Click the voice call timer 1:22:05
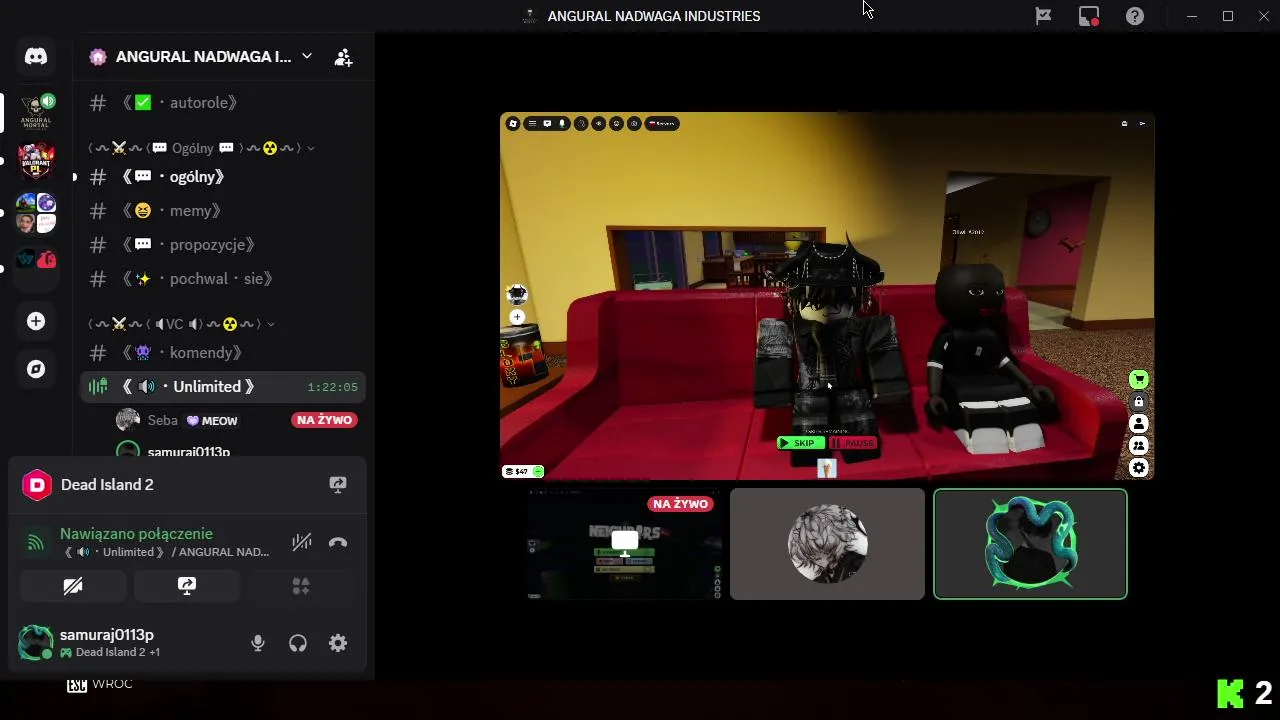The image size is (1280, 720). 332,387
